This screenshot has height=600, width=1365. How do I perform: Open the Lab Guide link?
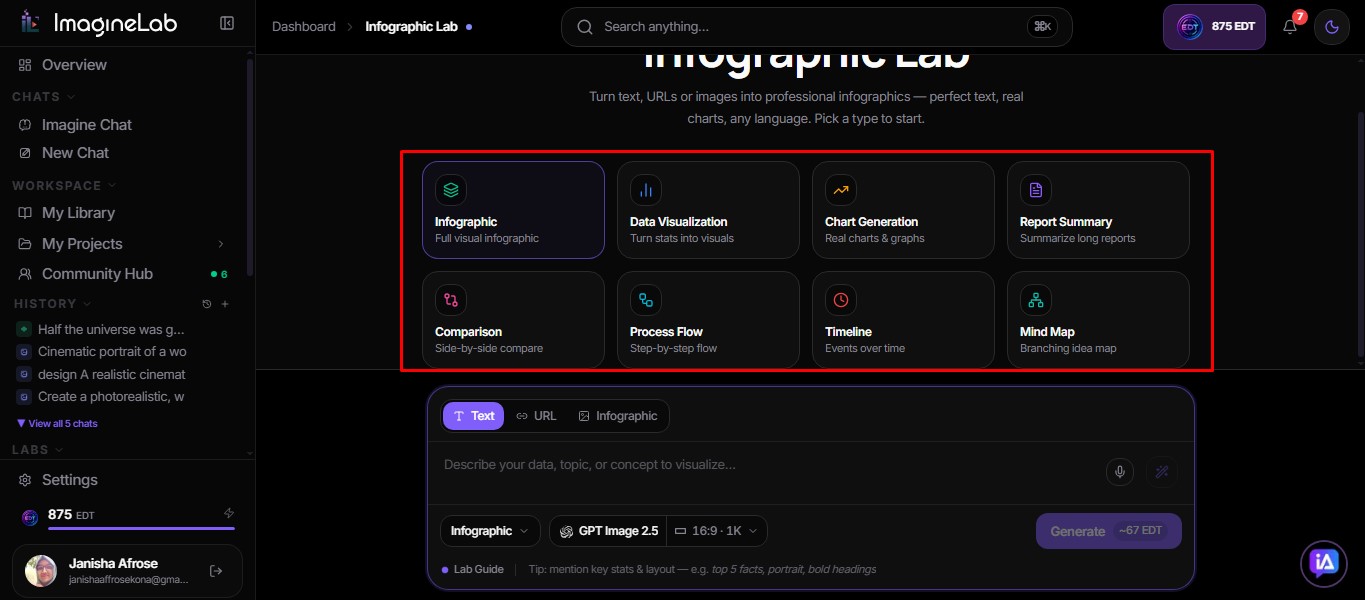coord(473,570)
